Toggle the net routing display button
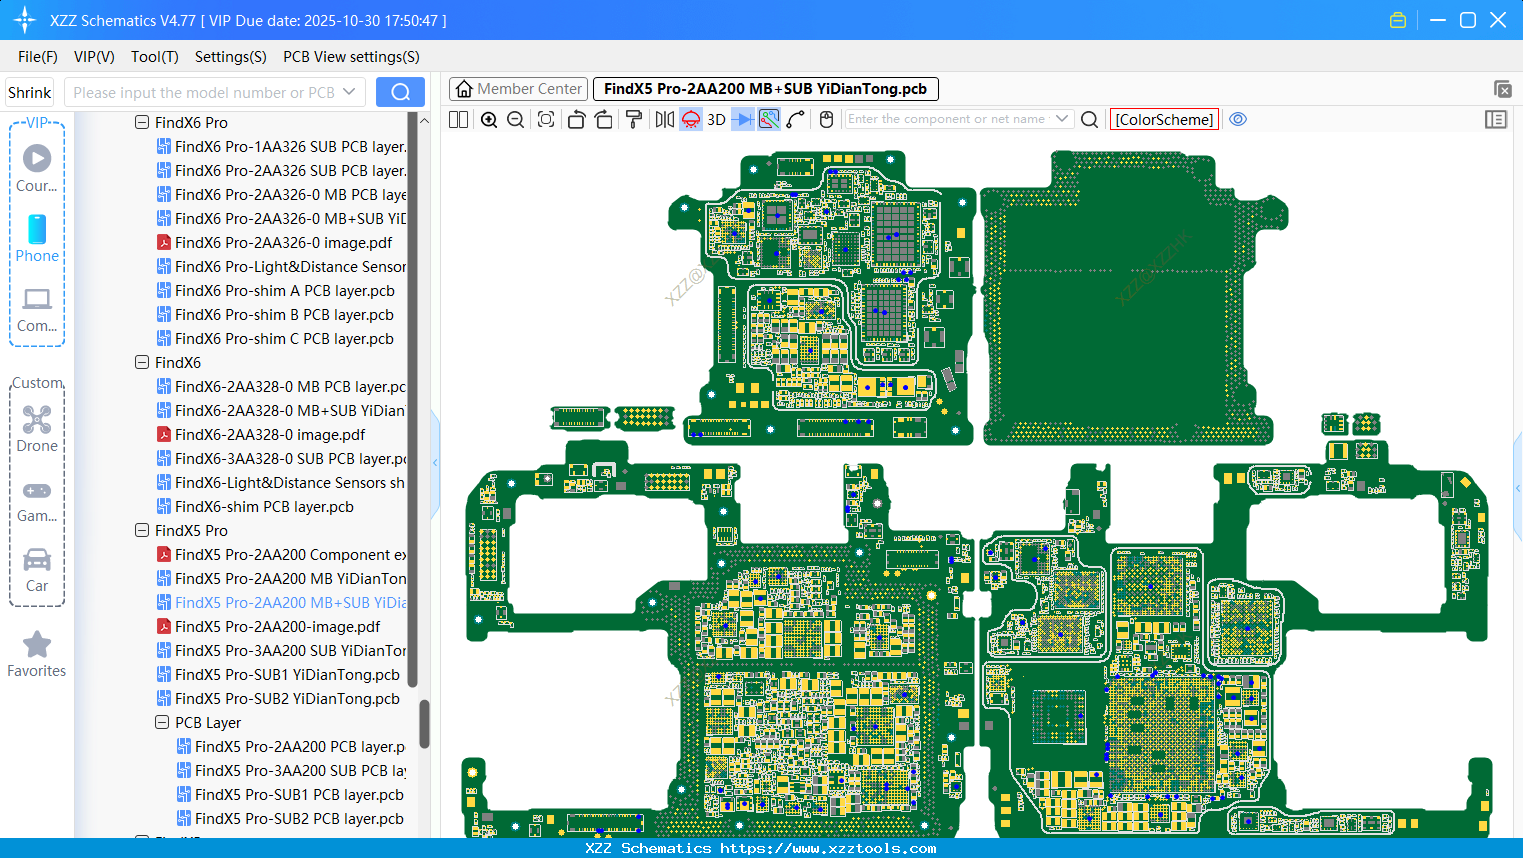 coord(769,119)
